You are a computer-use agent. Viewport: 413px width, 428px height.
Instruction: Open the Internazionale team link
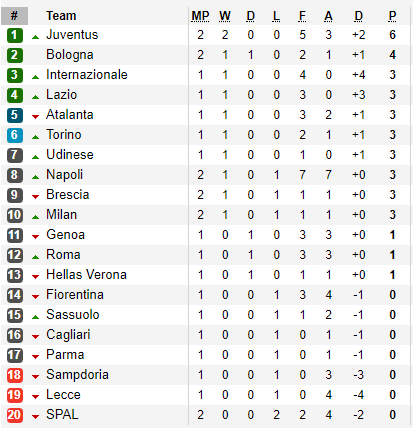tap(87, 75)
